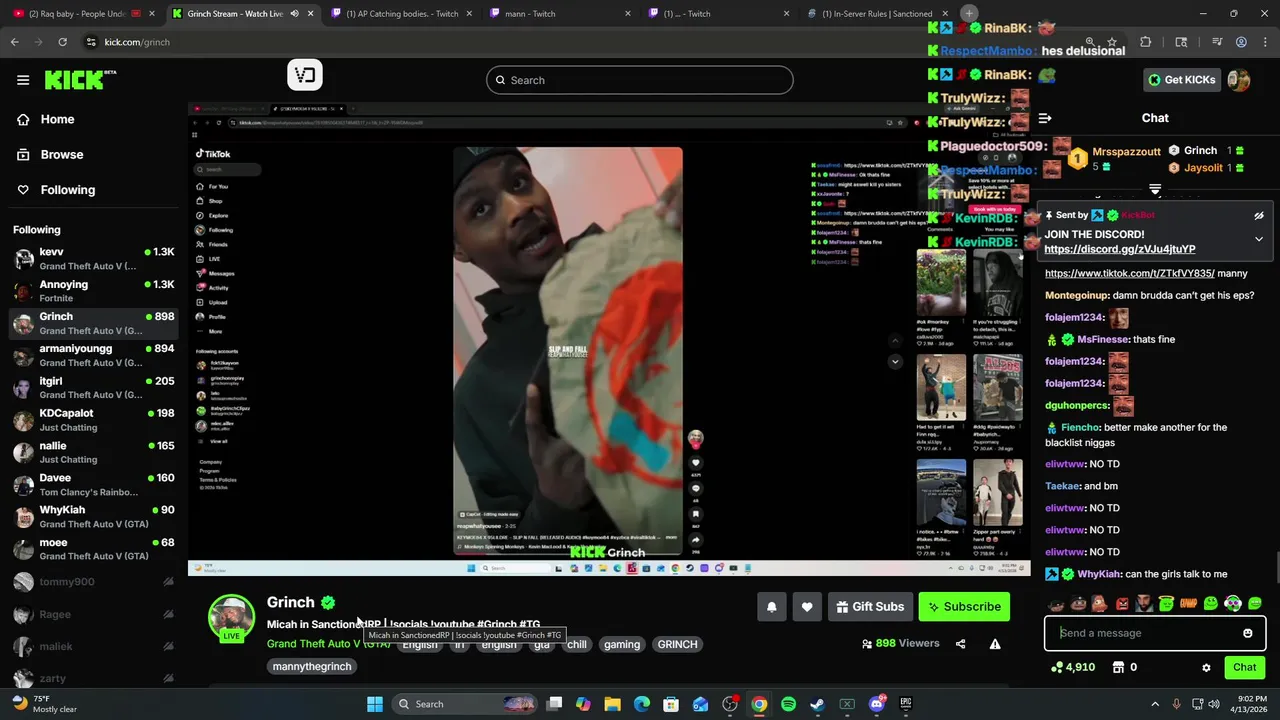Toggle follow heart for Grinch
The image size is (1280, 720).
tap(807, 607)
